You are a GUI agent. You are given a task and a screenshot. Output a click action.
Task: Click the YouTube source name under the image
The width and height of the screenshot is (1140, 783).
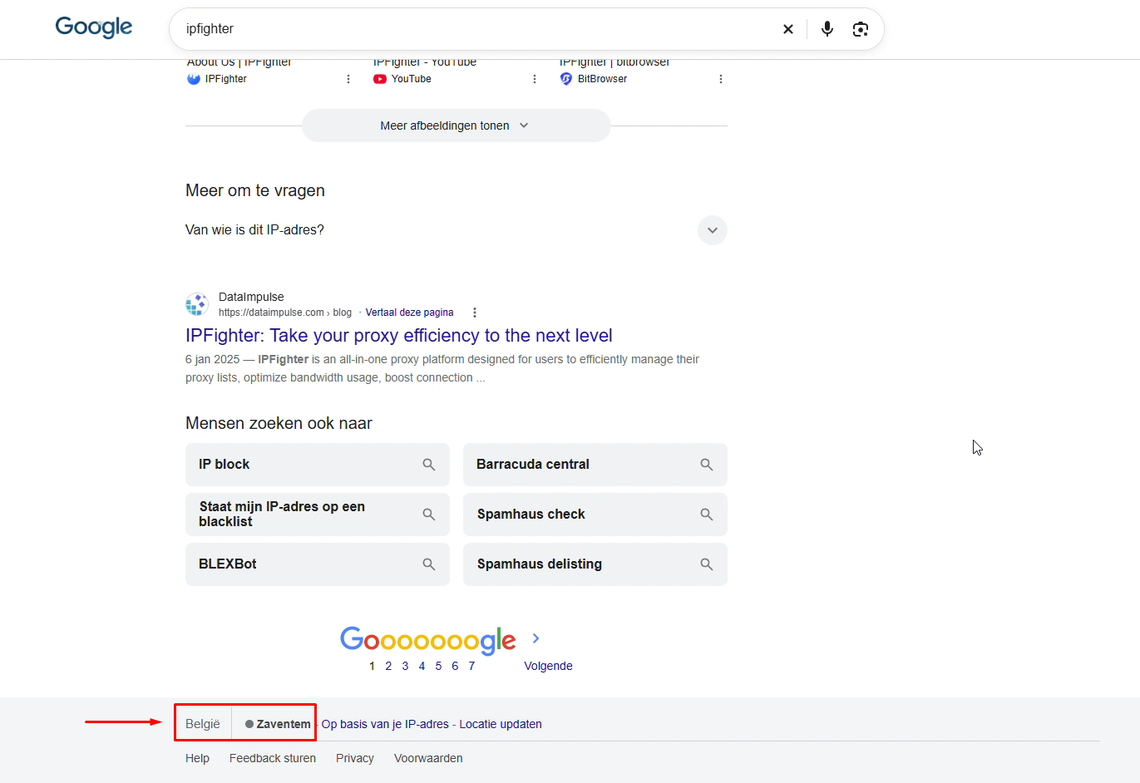coord(412,79)
